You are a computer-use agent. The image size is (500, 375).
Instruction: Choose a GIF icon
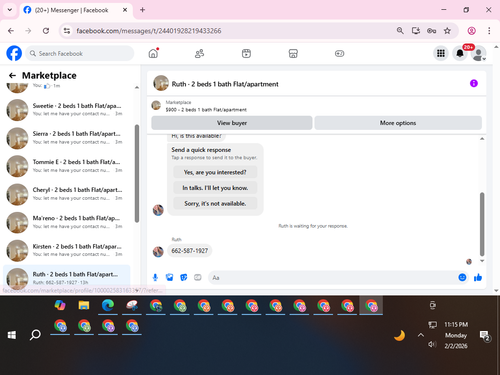click(198, 277)
